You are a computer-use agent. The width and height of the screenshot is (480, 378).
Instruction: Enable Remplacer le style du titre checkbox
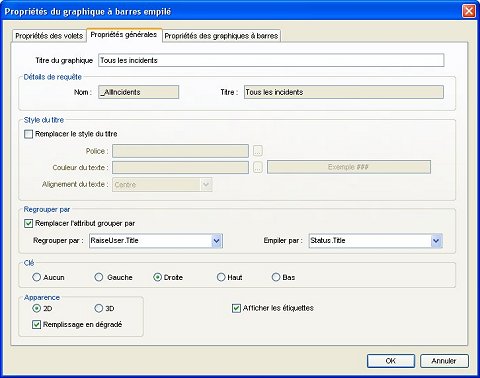[29, 134]
